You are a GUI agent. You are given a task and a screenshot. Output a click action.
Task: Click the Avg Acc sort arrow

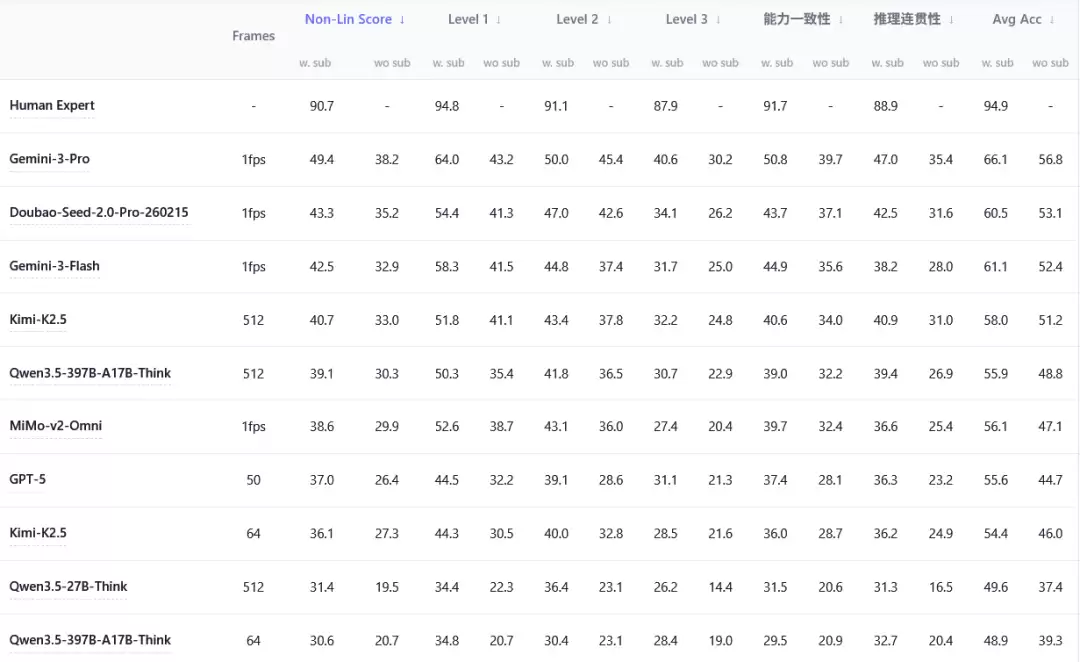[x=1052, y=20]
